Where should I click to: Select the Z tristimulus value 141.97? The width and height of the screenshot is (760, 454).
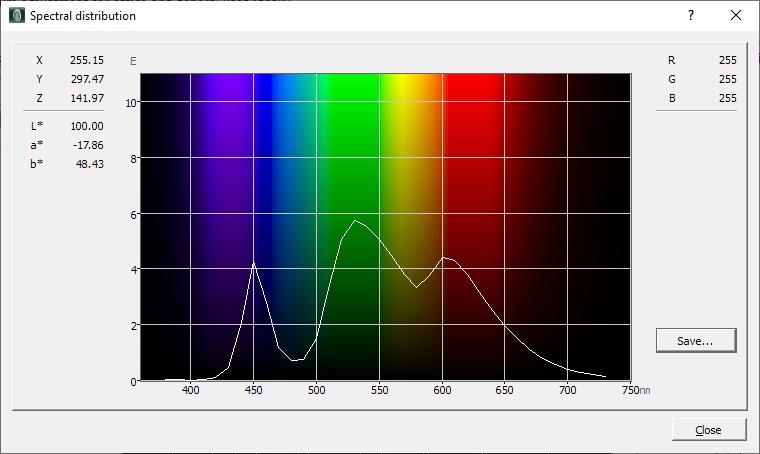point(86,98)
